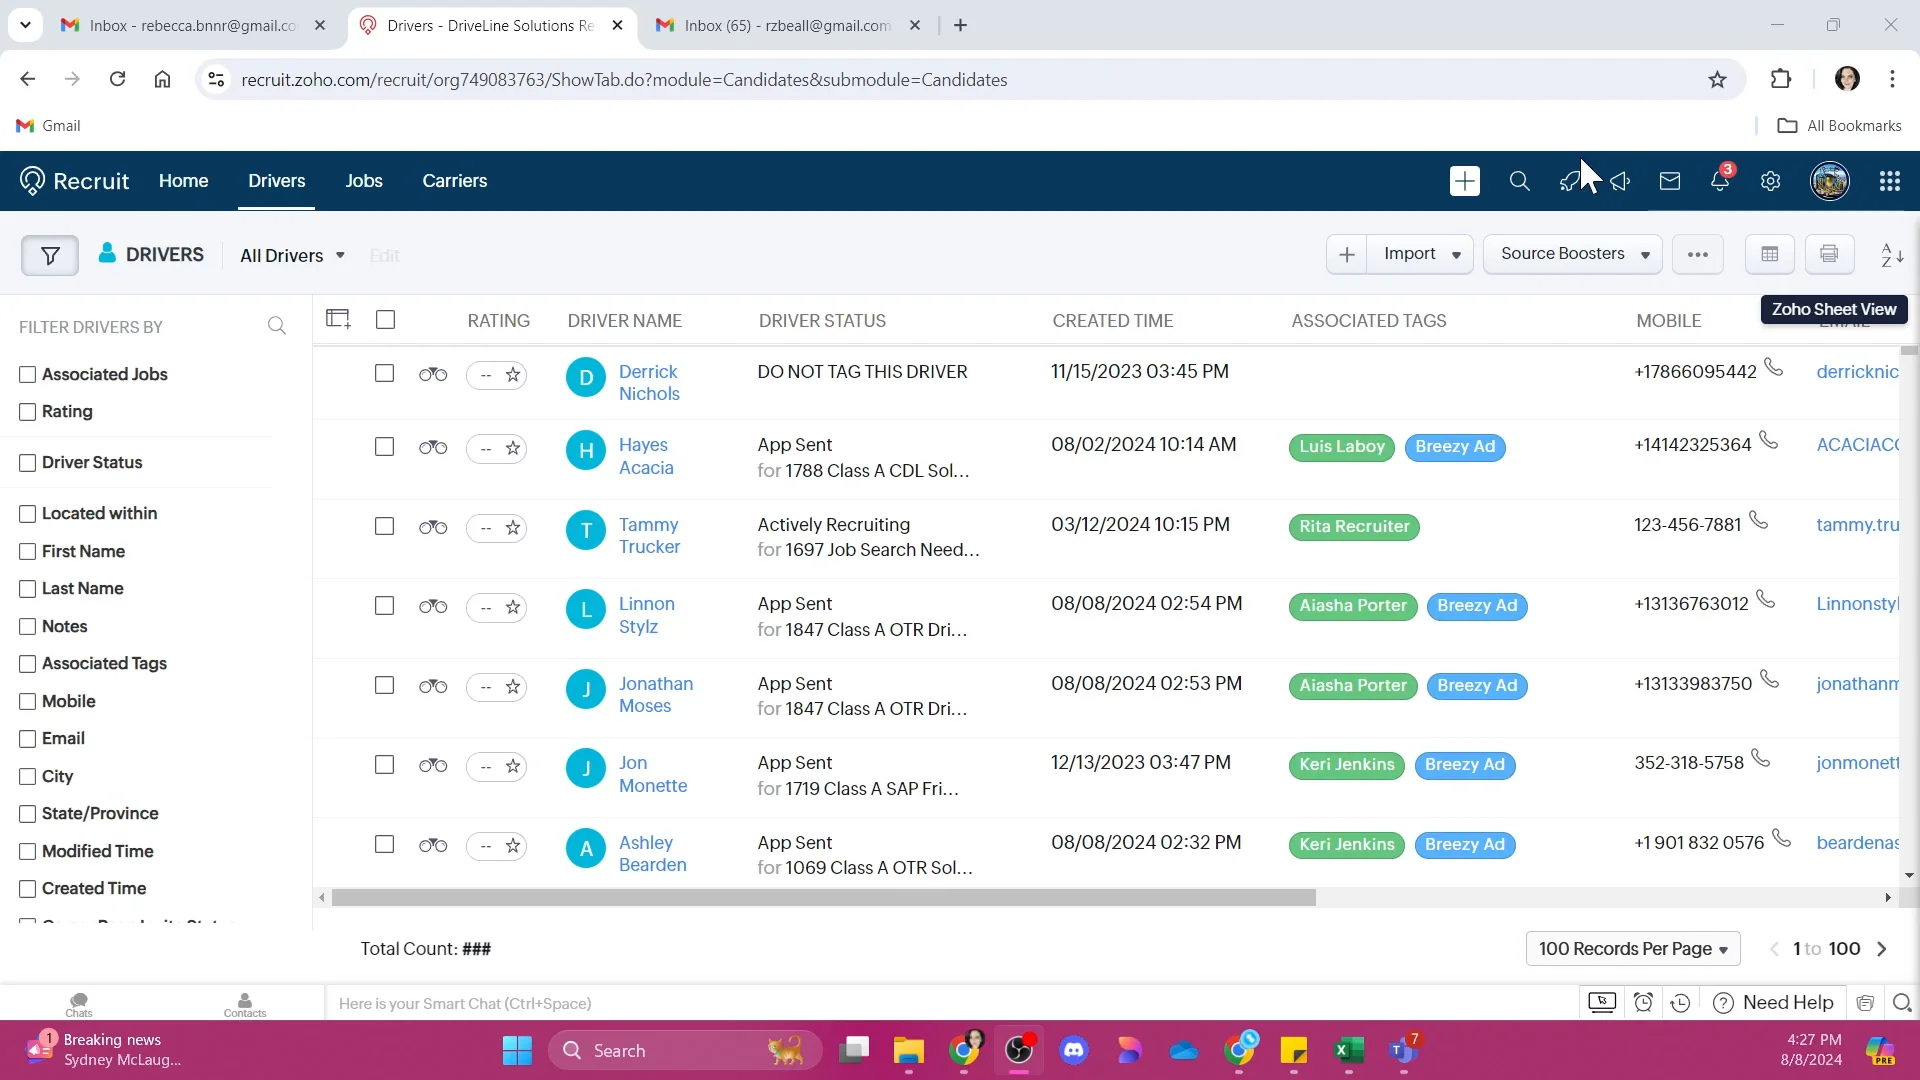Click the horizontal table scrollbar

tap(823, 898)
